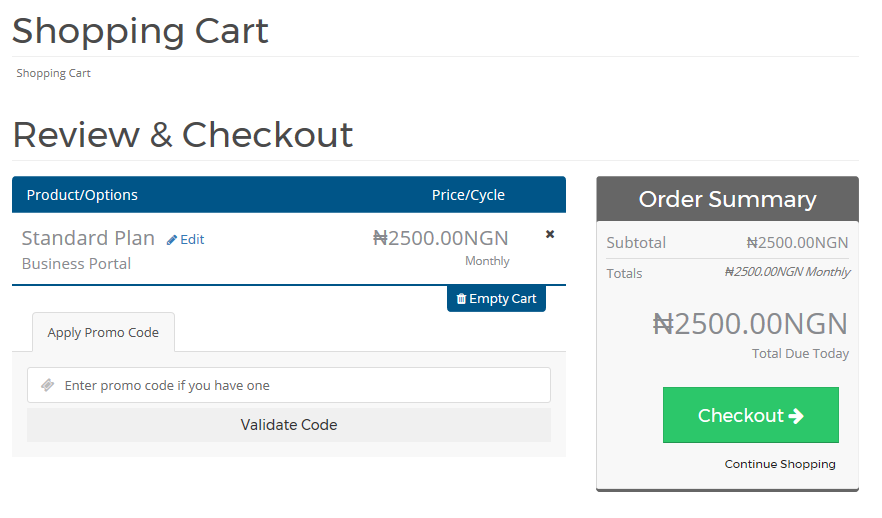This screenshot has width=882, height=518.
Task: Click the Price/Cycle column header
Action: pyautogui.click(x=468, y=195)
